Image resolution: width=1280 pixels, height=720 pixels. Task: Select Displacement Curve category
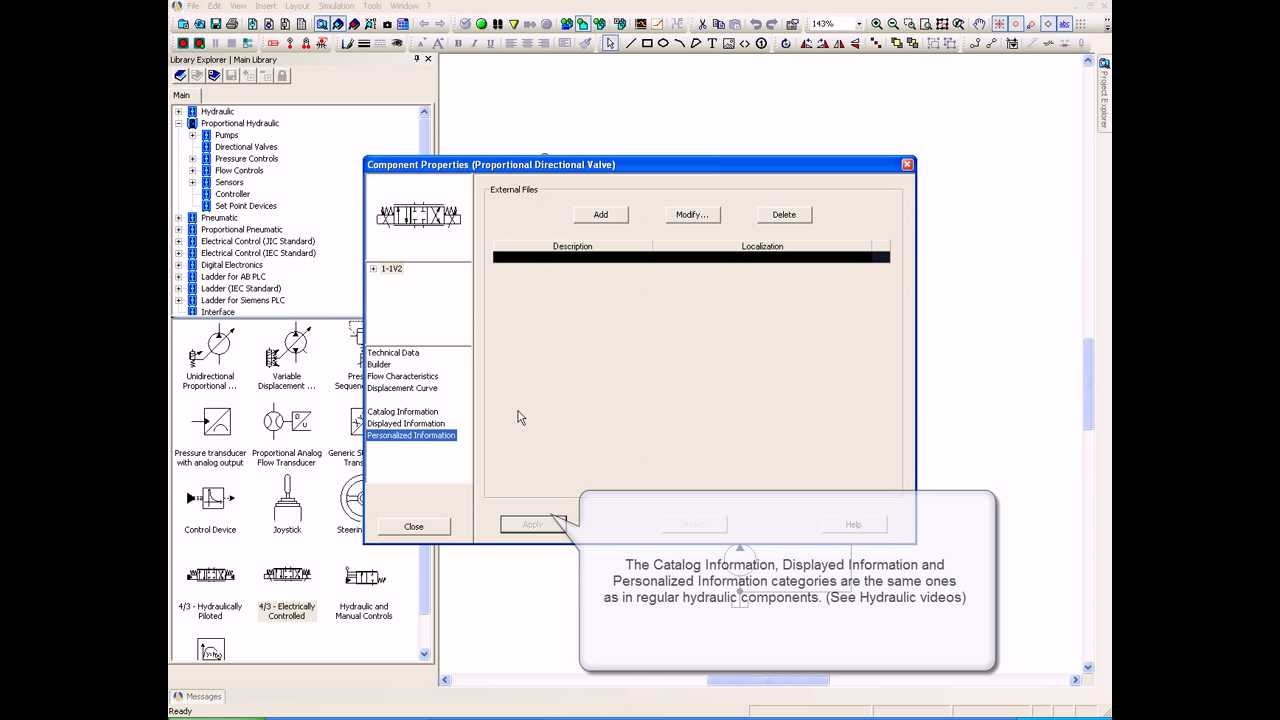tap(402, 388)
